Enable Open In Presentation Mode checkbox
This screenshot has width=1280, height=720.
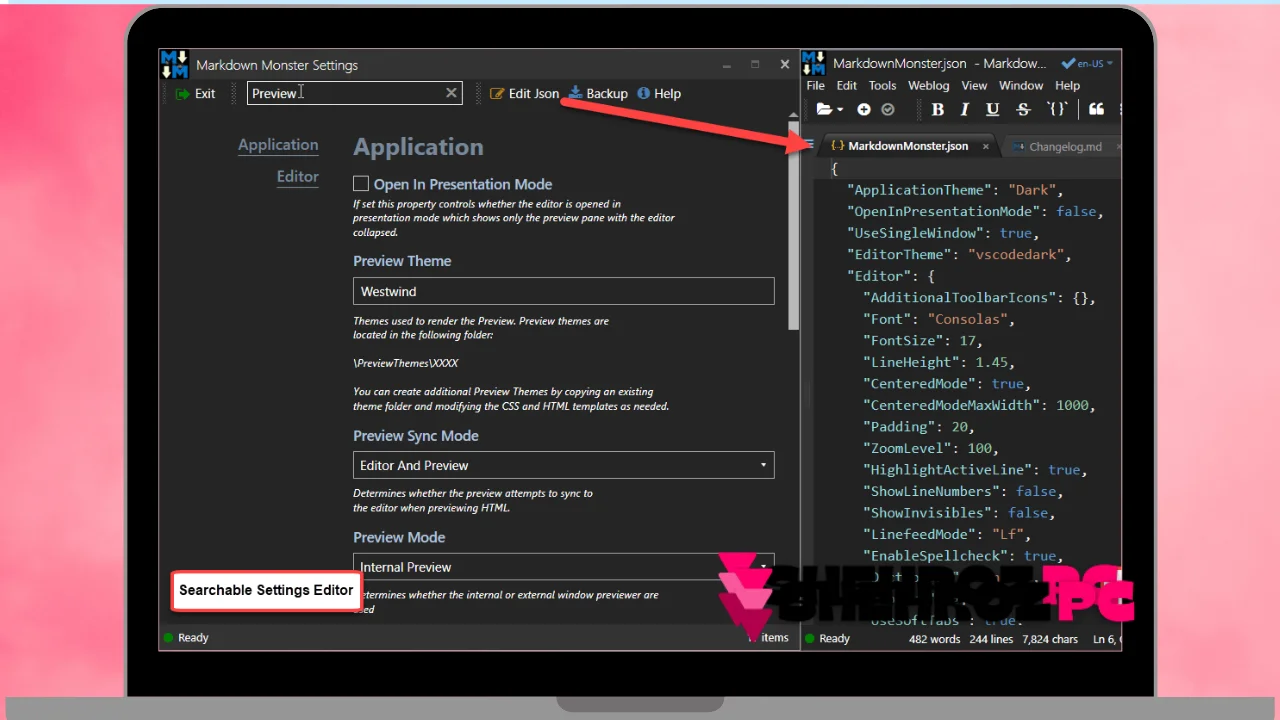point(361,184)
